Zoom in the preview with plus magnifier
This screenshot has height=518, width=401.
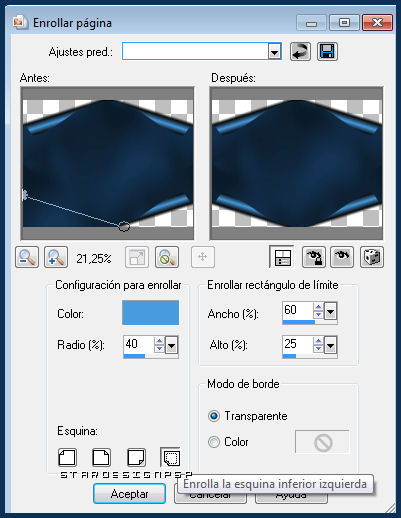point(56,257)
